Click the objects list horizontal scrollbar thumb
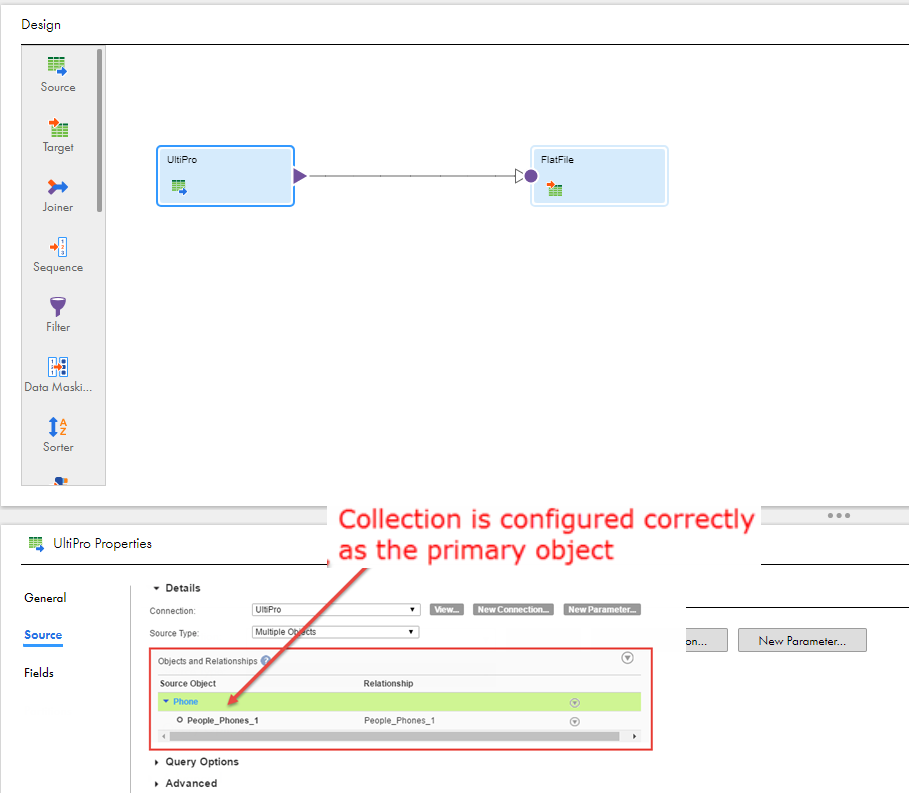The height and width of the screenshot is (793, 909). (x=395, y=736)
